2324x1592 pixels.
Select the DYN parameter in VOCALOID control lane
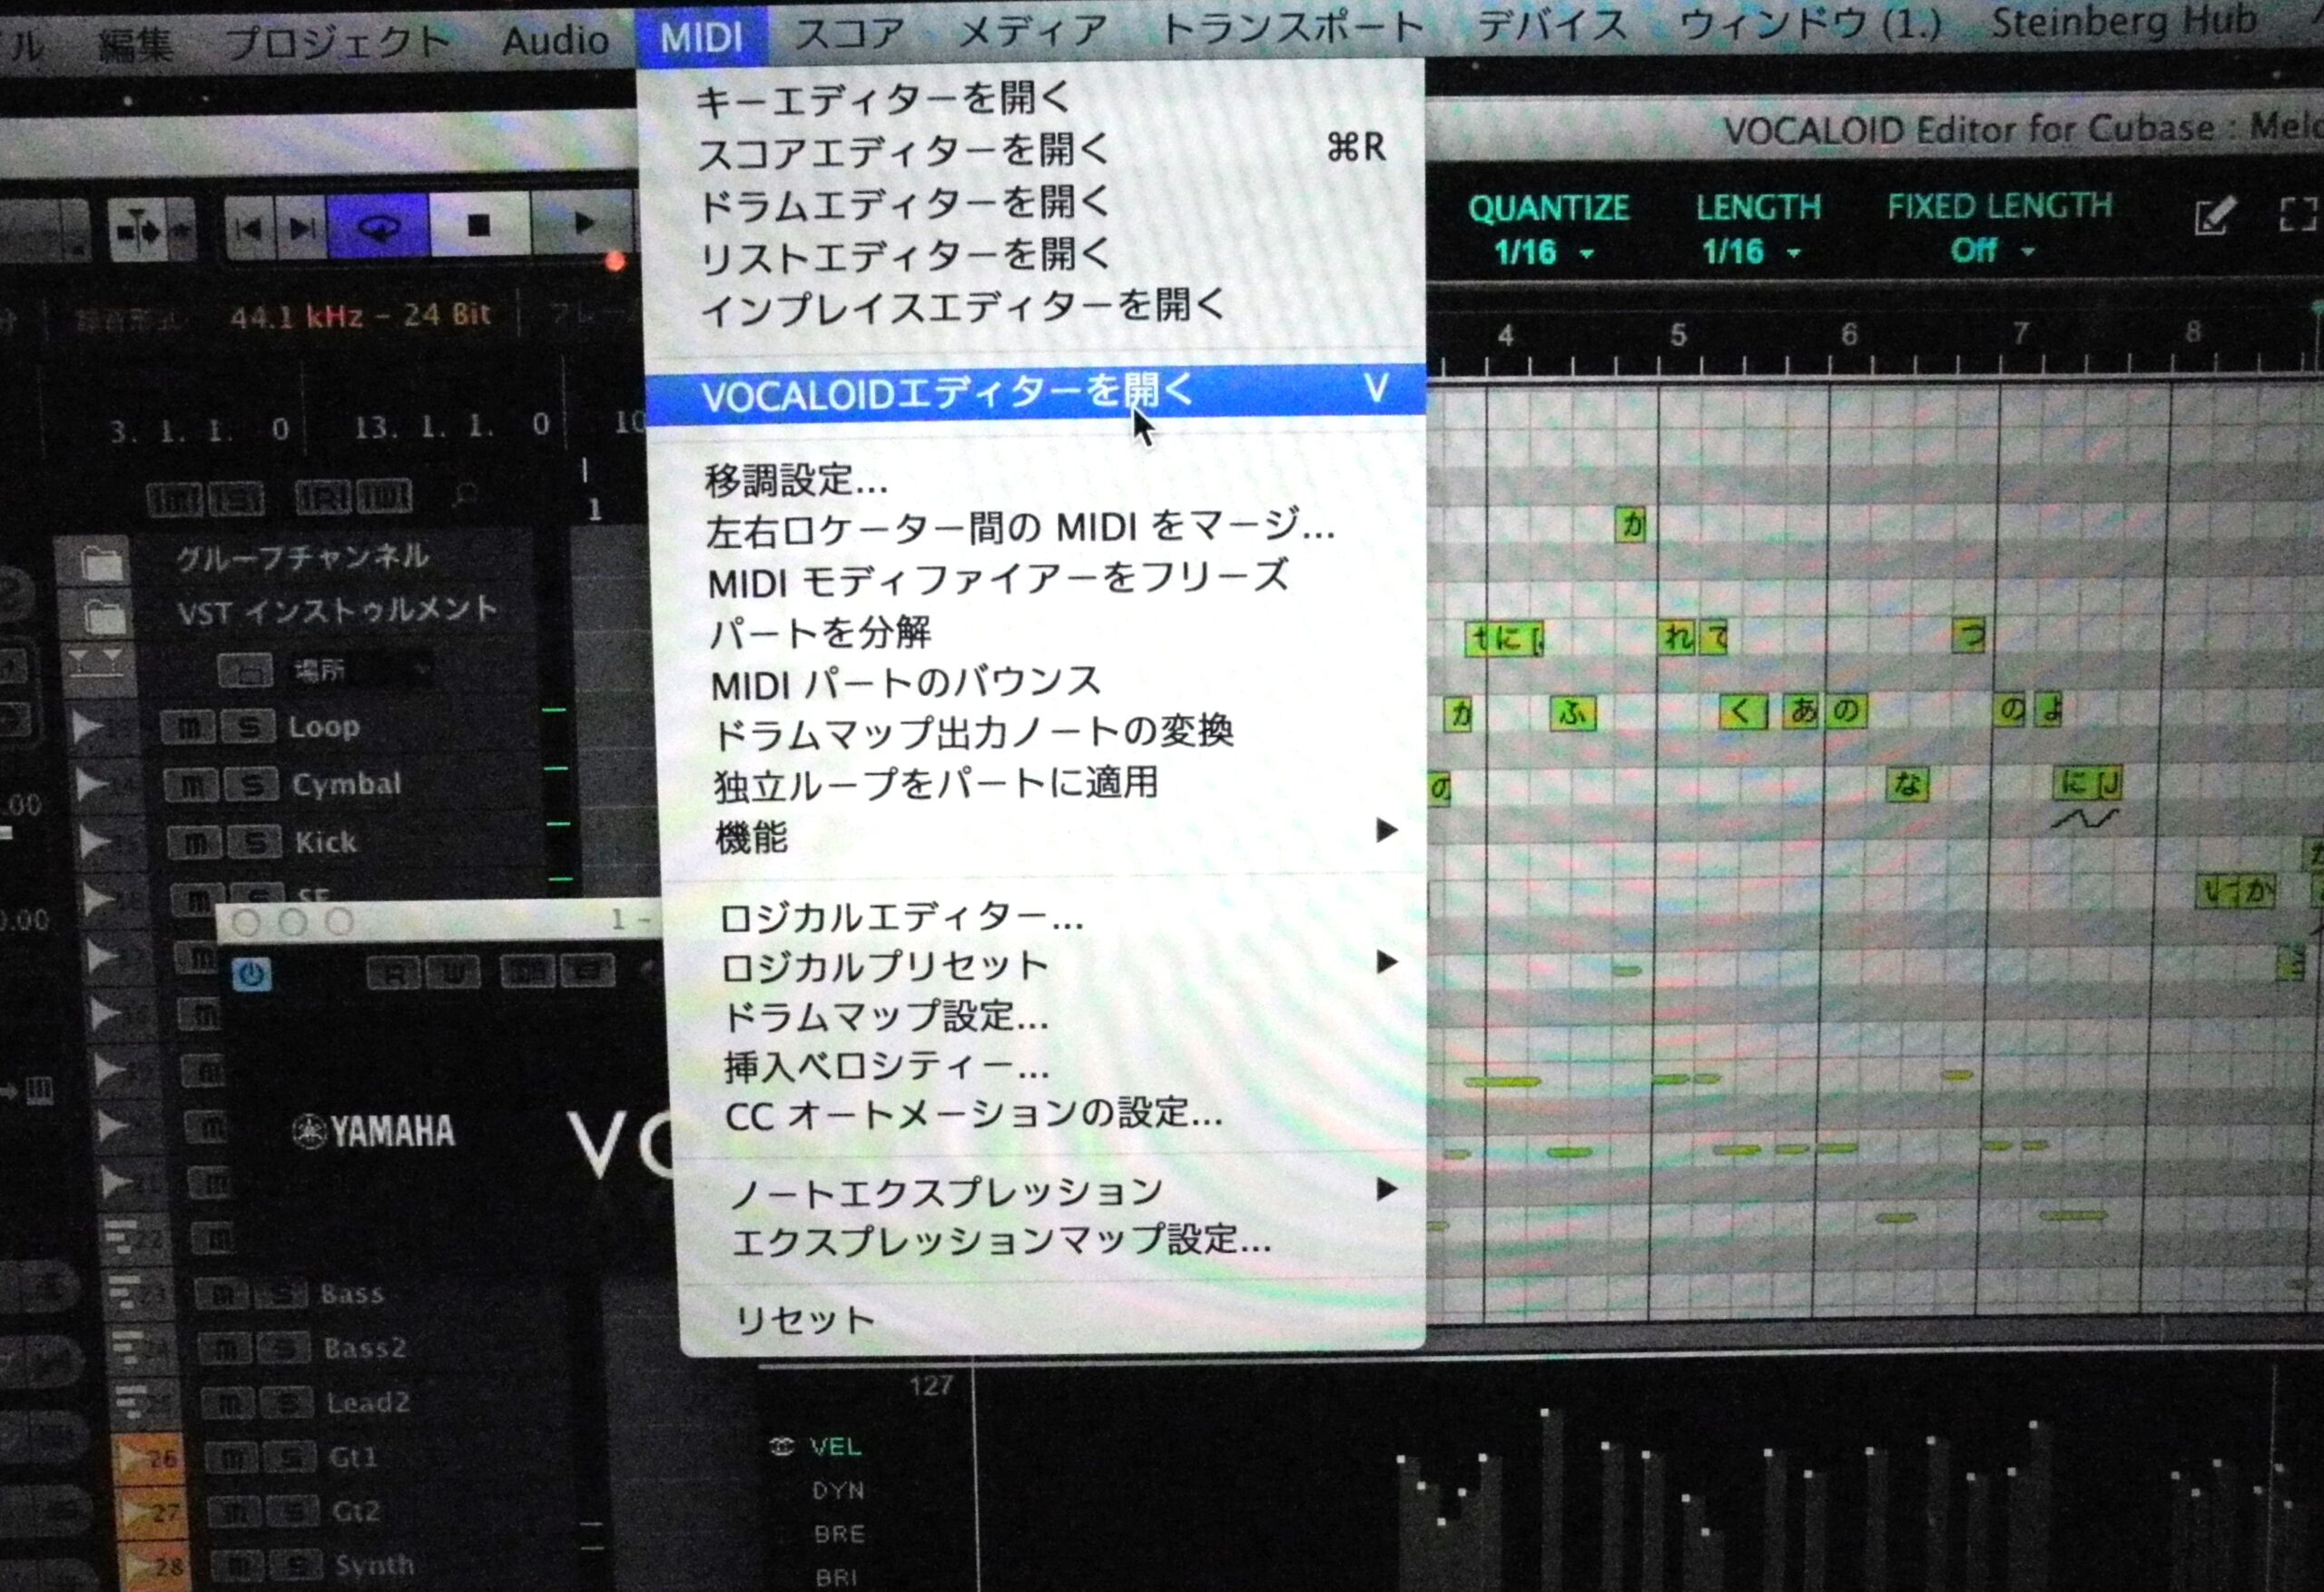(838, 1491)
